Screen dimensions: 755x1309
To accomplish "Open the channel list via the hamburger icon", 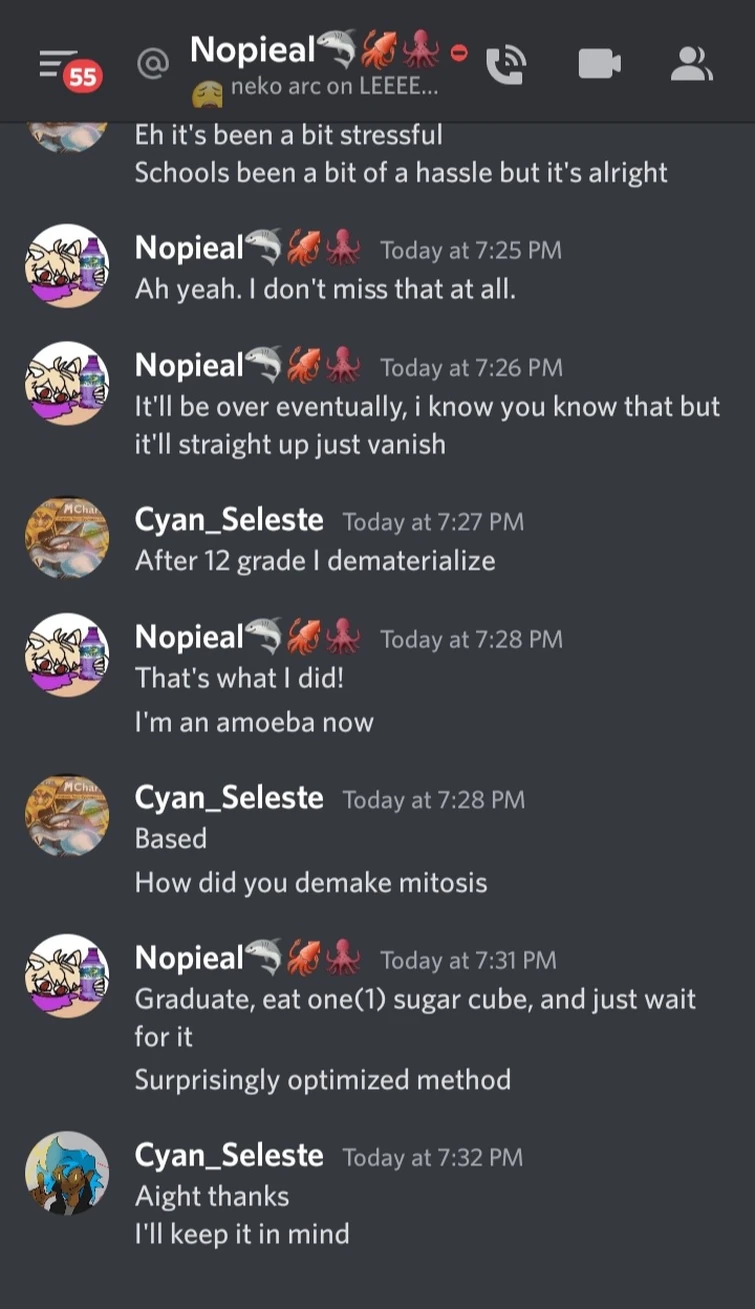I will 50,60.
